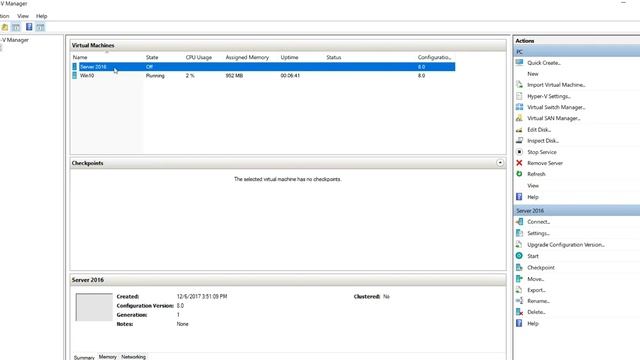
Task: Click the Stop Service icon
Action: (519, 152)
